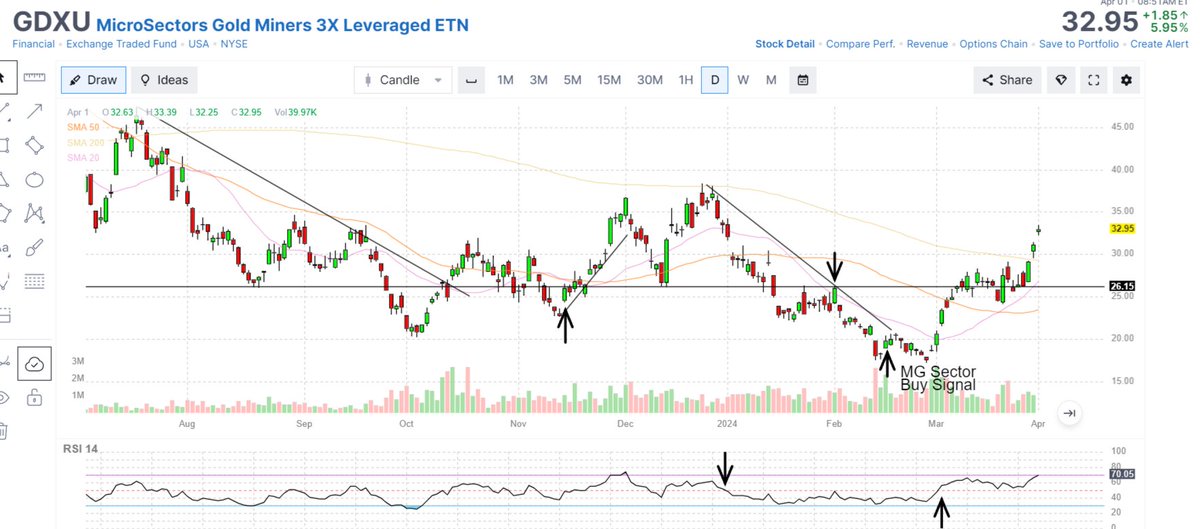Open the Options Chain link
Image resolution: width=1200 pixels, height=529 pixels.
pyautogui.click(x=993, y=44)
